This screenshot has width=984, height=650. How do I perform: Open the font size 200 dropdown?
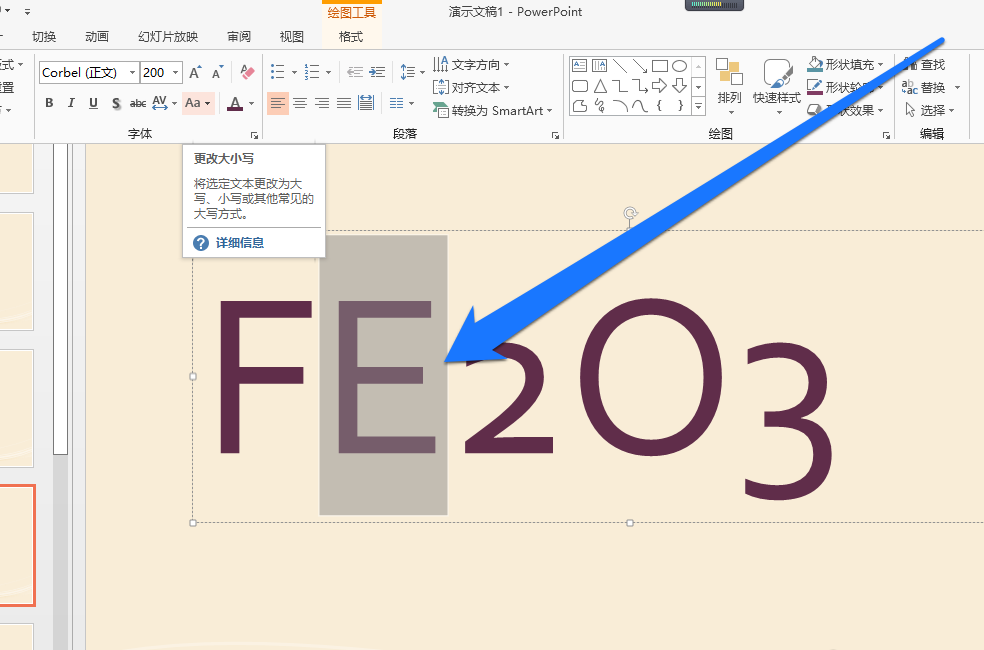176,72
